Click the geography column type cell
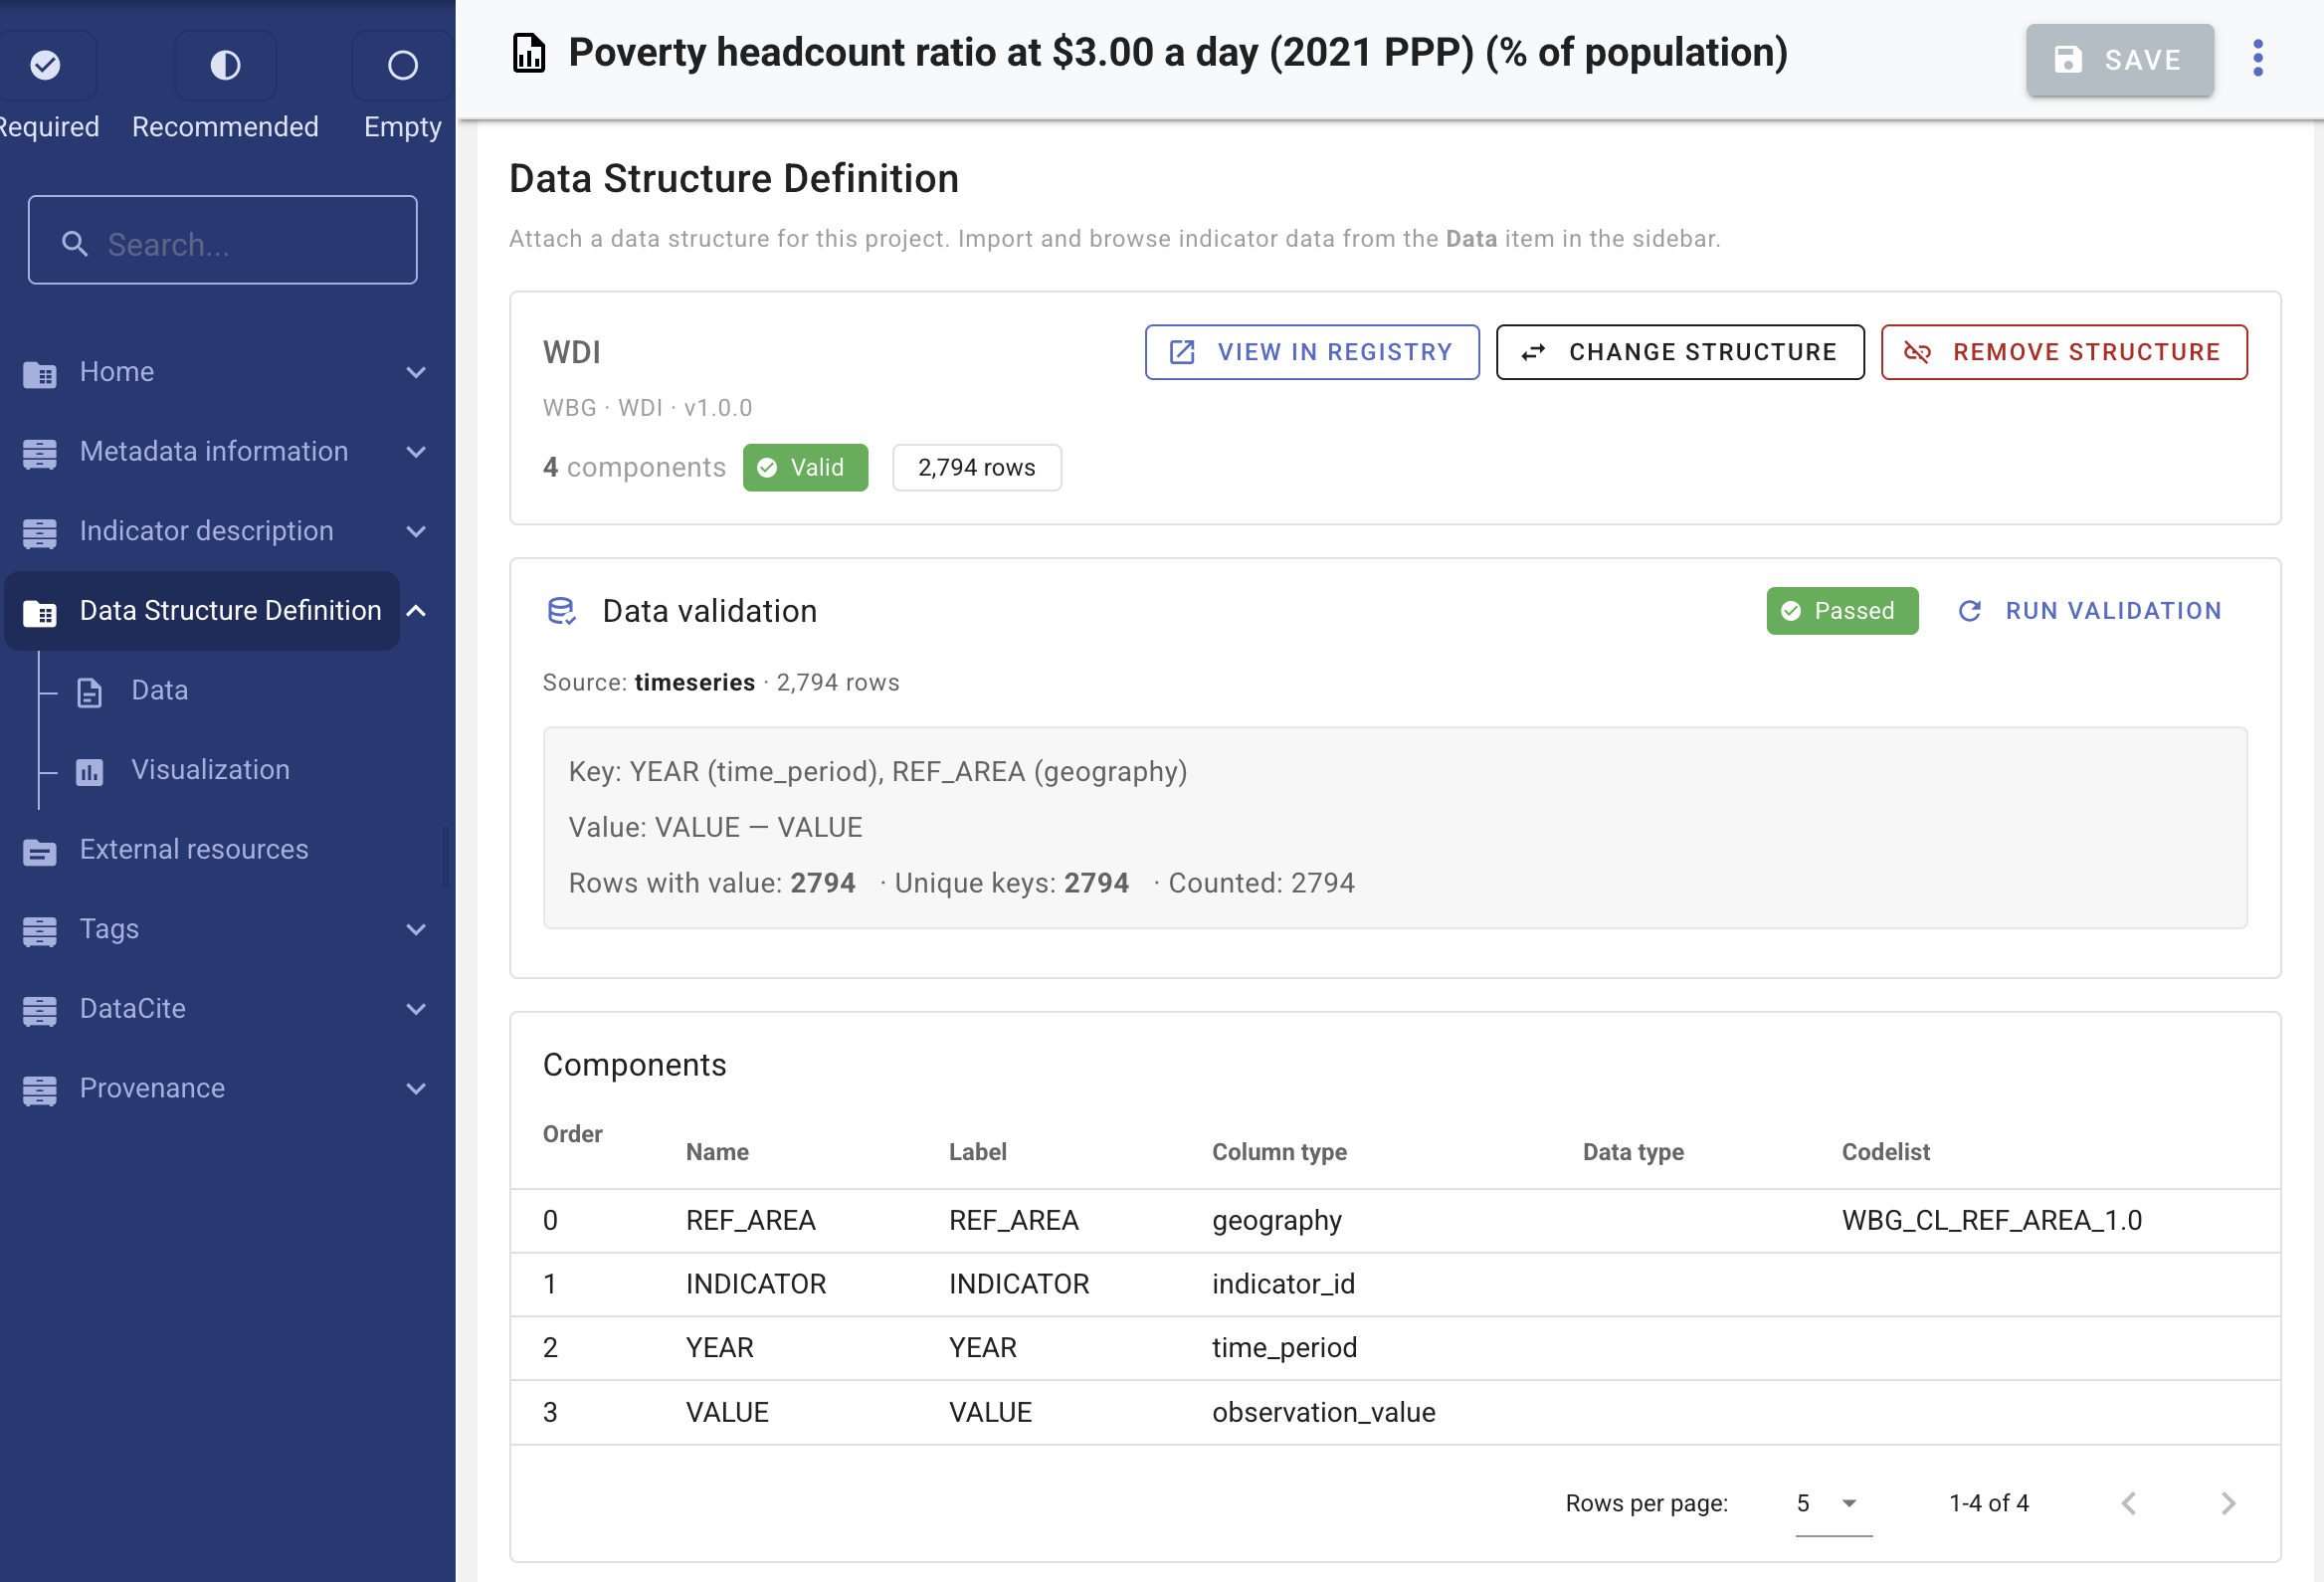Viewport: 2324px width, 1582px height. pyautogui.click(x=1277, y=1220)
